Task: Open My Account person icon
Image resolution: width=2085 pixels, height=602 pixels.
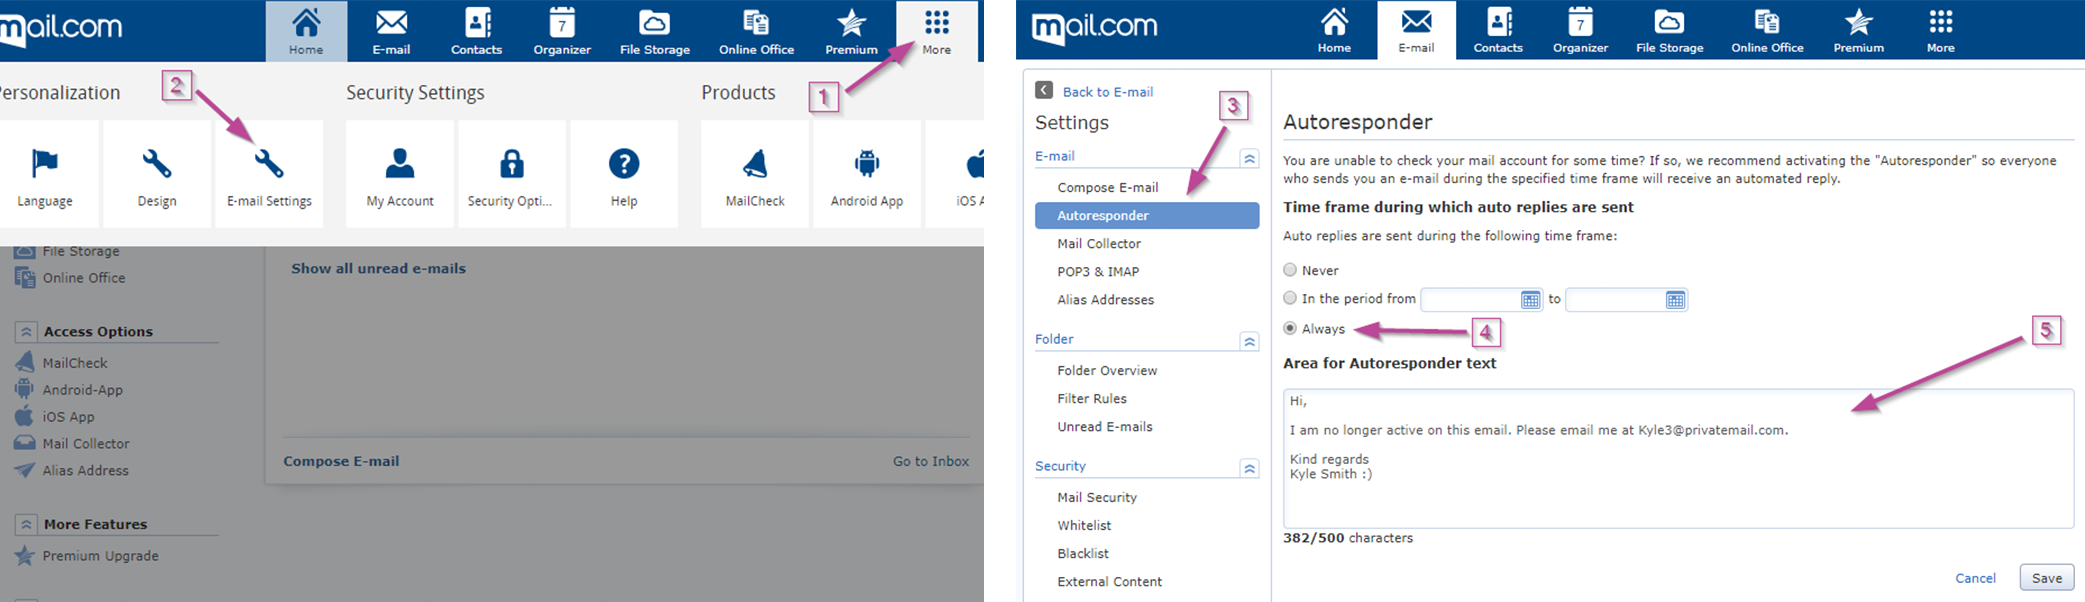Action: 400,164
